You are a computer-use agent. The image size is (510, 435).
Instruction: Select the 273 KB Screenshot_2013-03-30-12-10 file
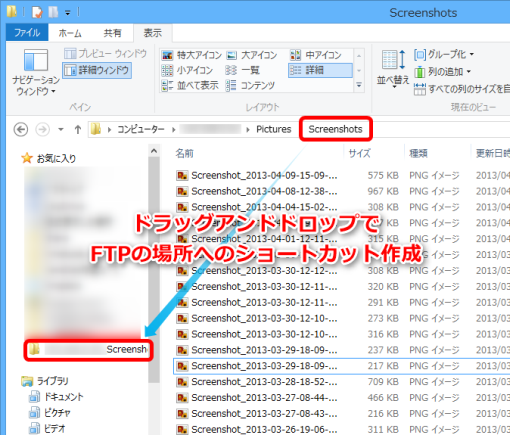pyautogui.click(x=264, y=319)
